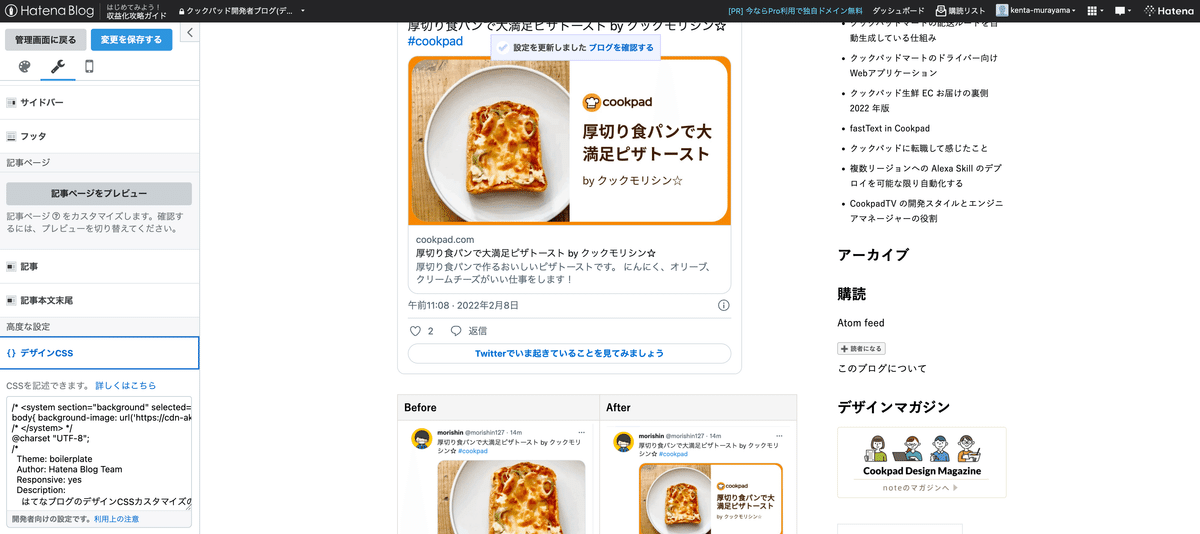Open fastText in Cookpad article link
This screenshot has height=534, width=1200.
(x=890, y=128)
